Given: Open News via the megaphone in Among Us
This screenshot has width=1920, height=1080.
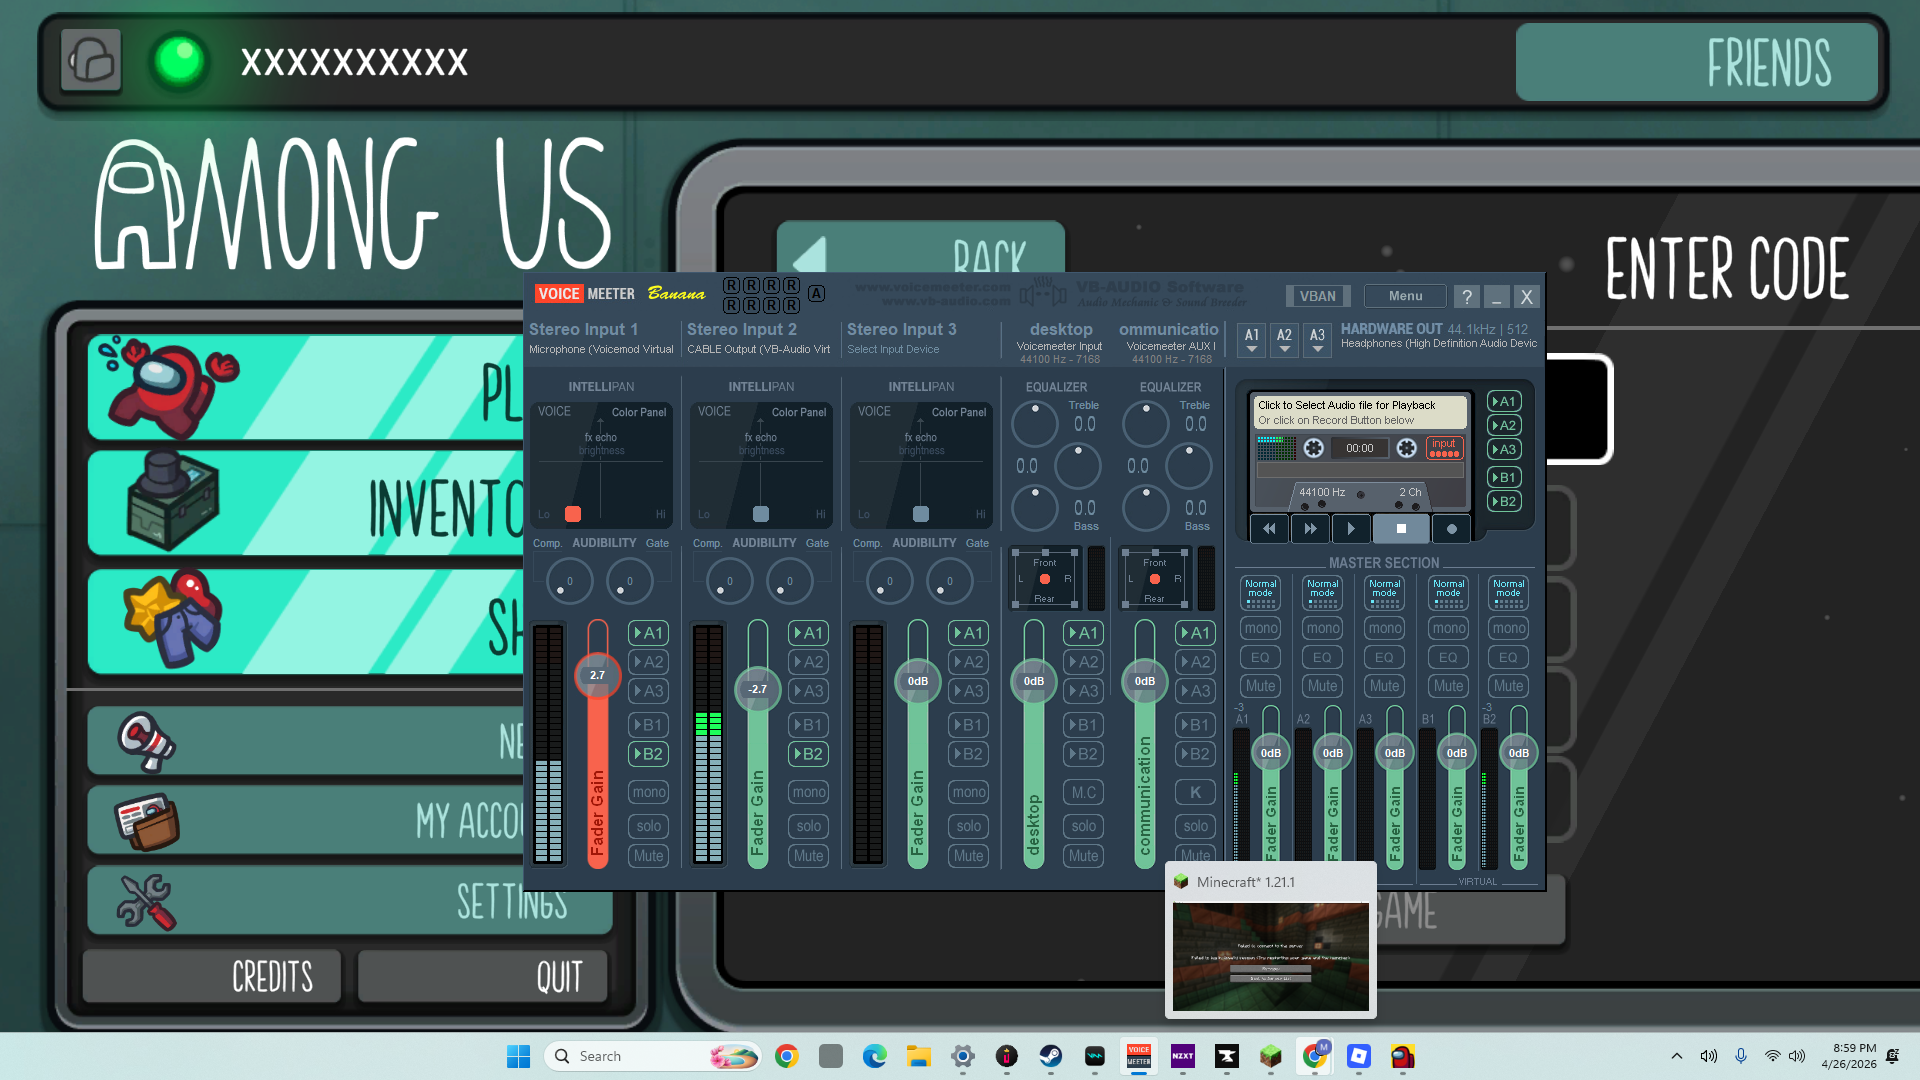Looking at the screenshot, I should [306, 741].
